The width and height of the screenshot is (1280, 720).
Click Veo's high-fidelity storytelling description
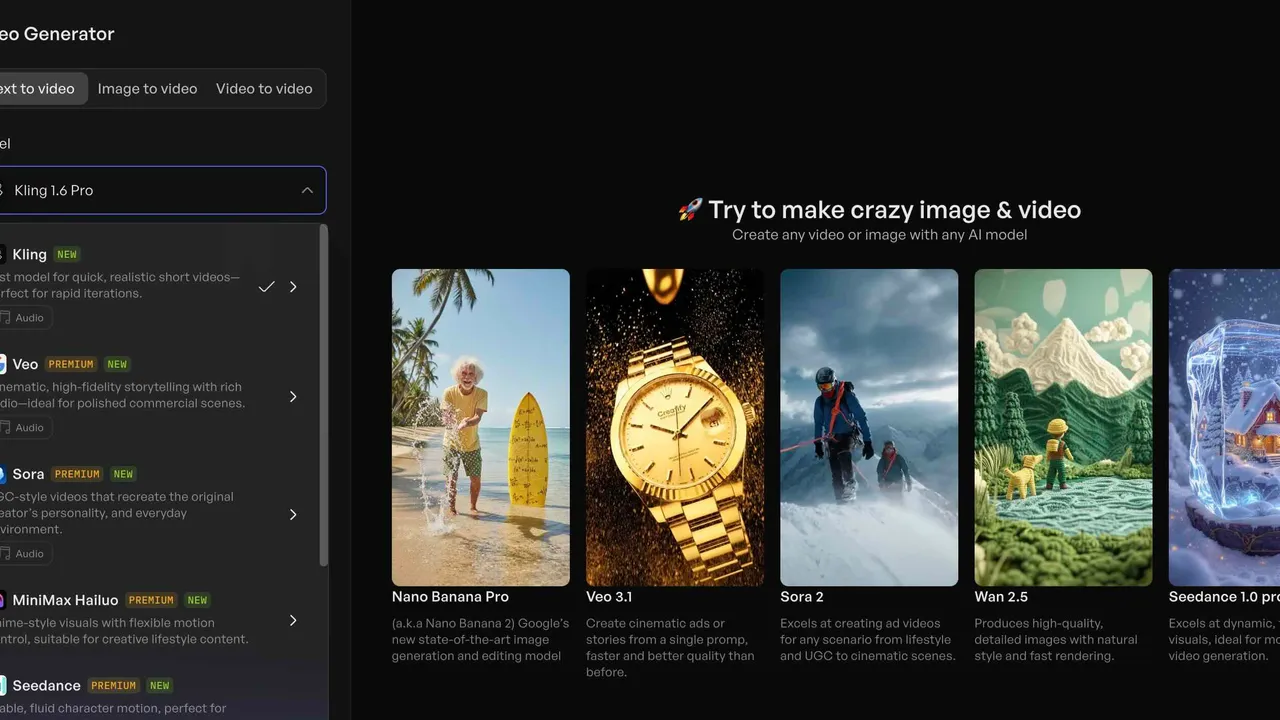pyautogui.click(x=122, y=395)
